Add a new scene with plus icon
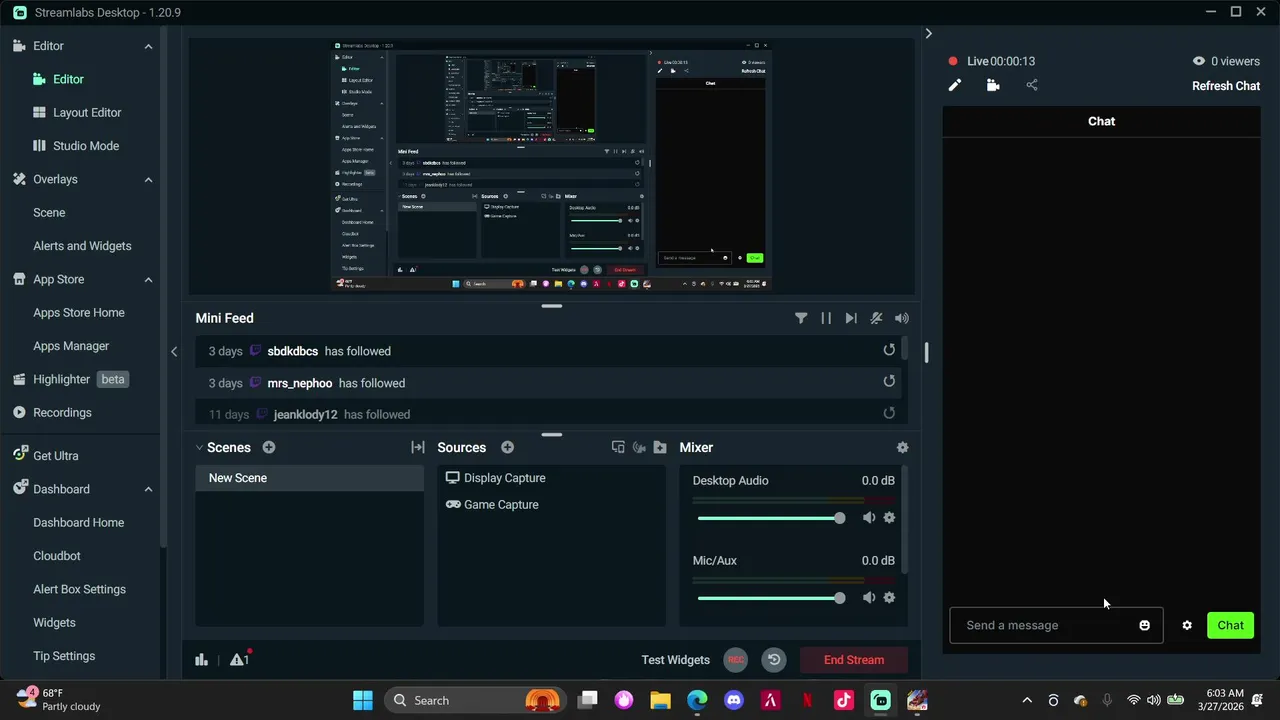The height and width of the screenshot is (720, 1280). pos(269,448)
